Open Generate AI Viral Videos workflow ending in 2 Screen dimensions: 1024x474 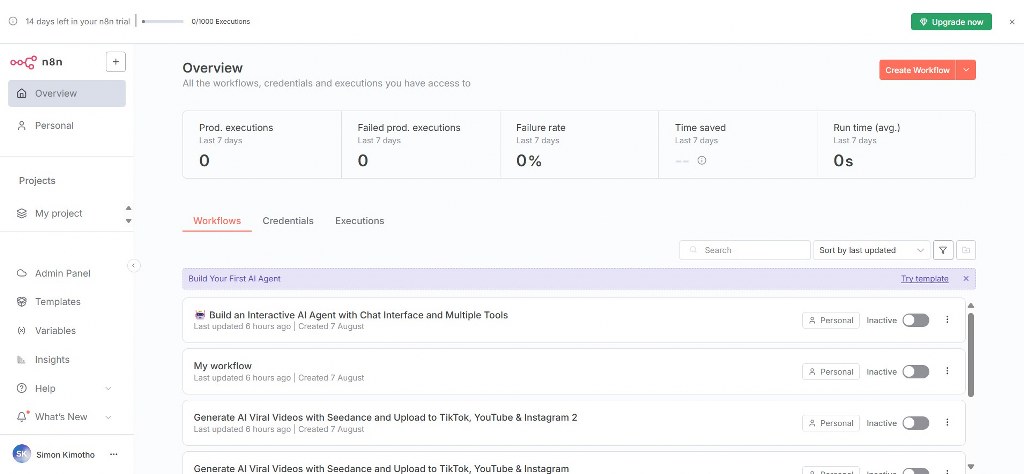tap(385, 417)
